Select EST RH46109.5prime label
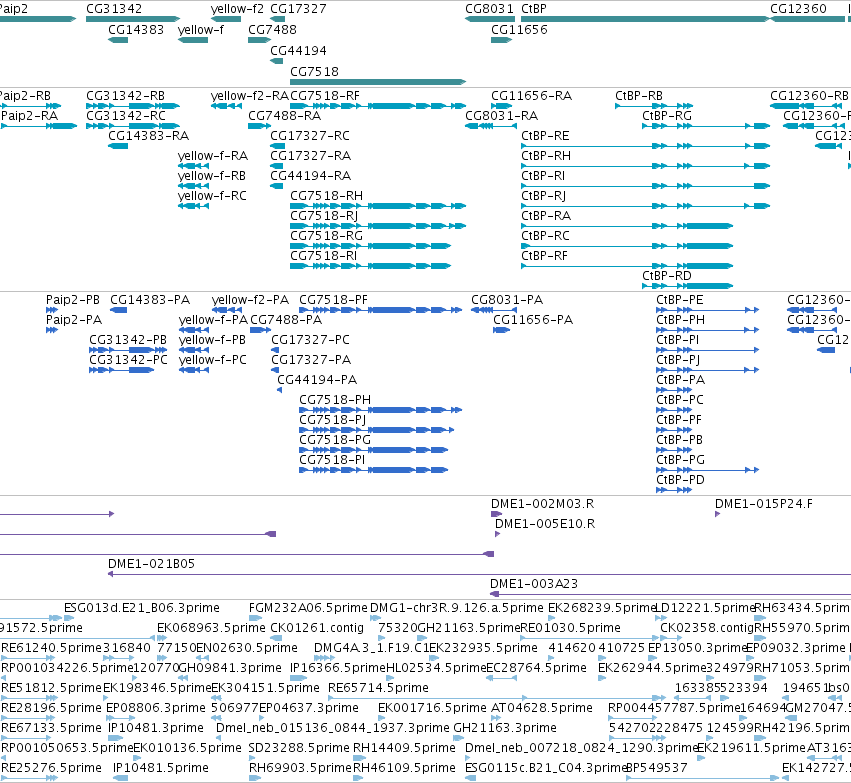Viewport: 851px width, 783px height. click(404, 768)
